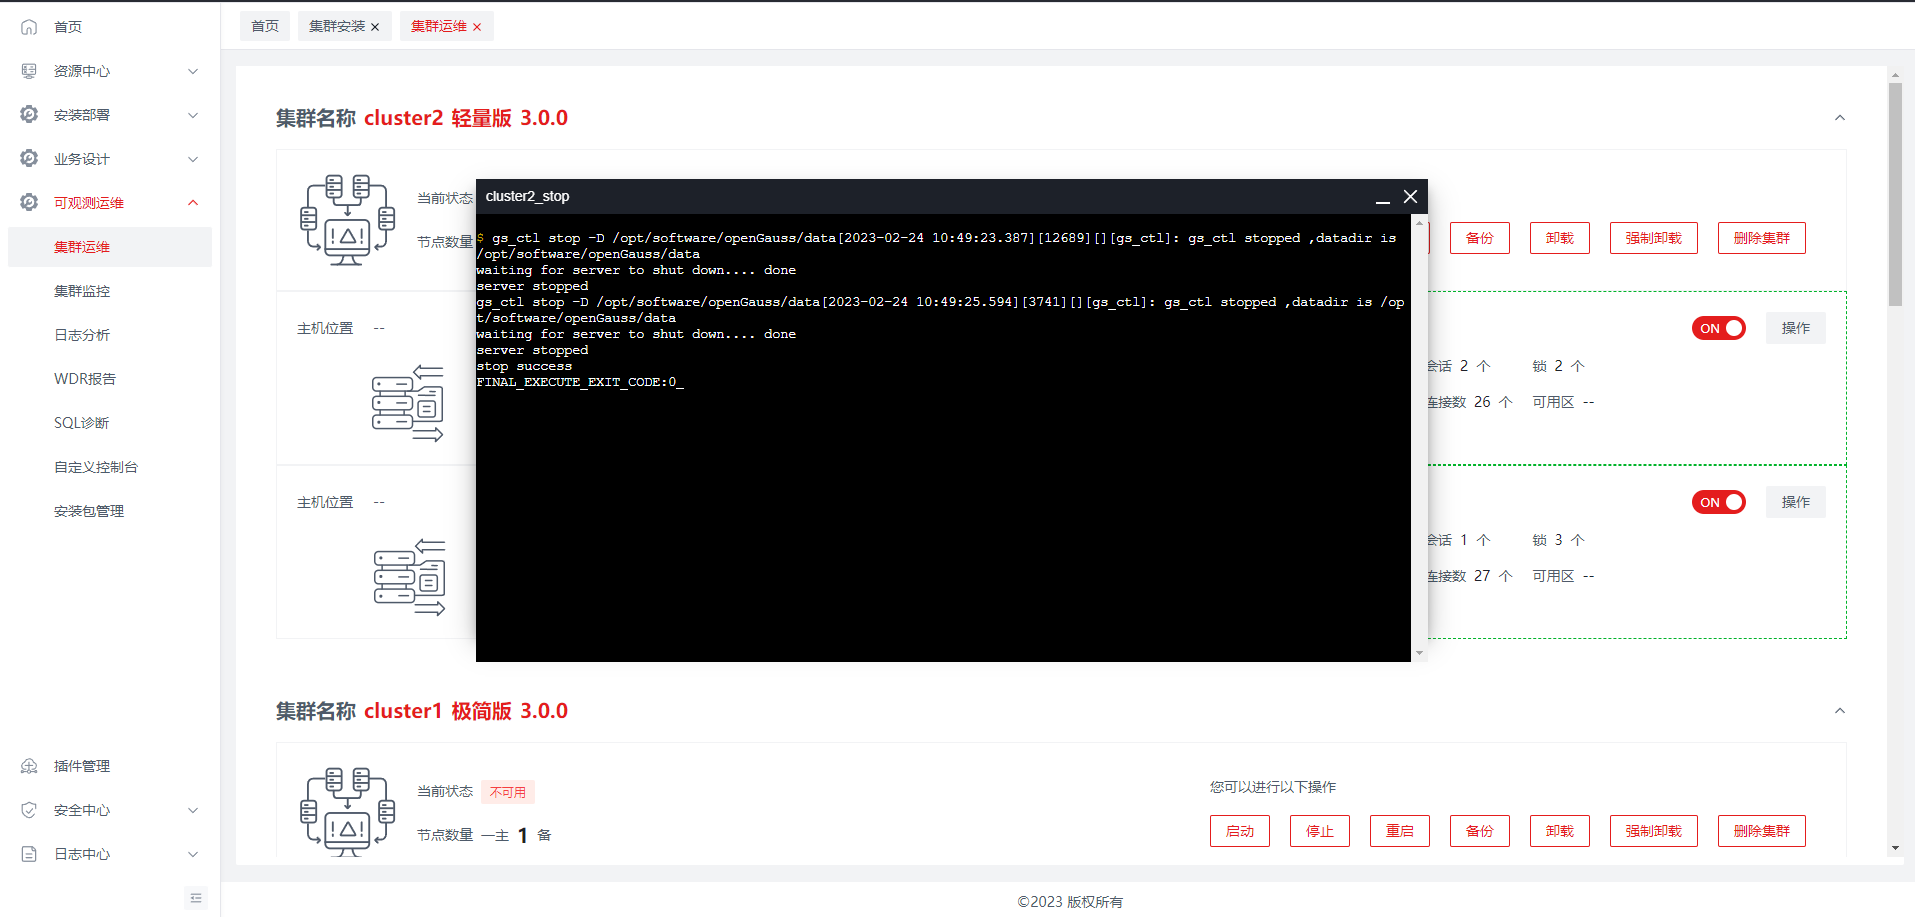
Task: Collapse the cluster1 panel using its chevron
Action: tap(1839, 711)
